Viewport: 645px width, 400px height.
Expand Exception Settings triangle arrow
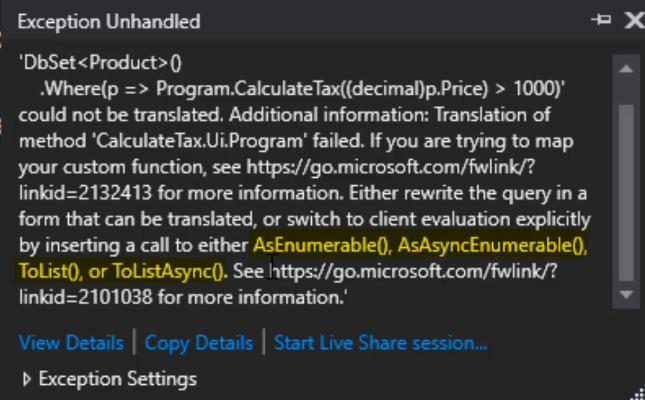[27, 379]
